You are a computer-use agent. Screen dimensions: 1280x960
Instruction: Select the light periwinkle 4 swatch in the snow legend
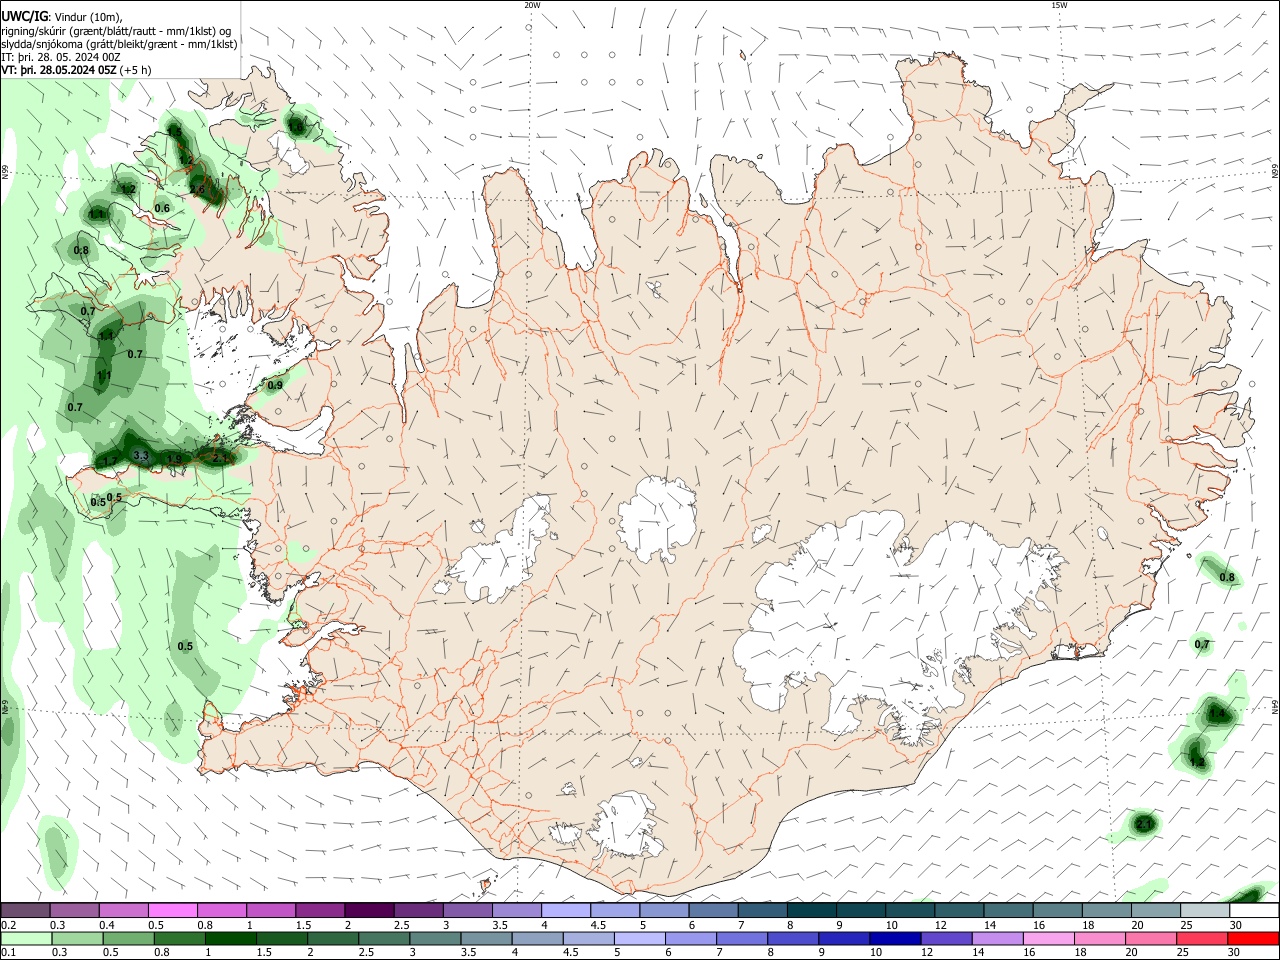(x=566, y=910)
